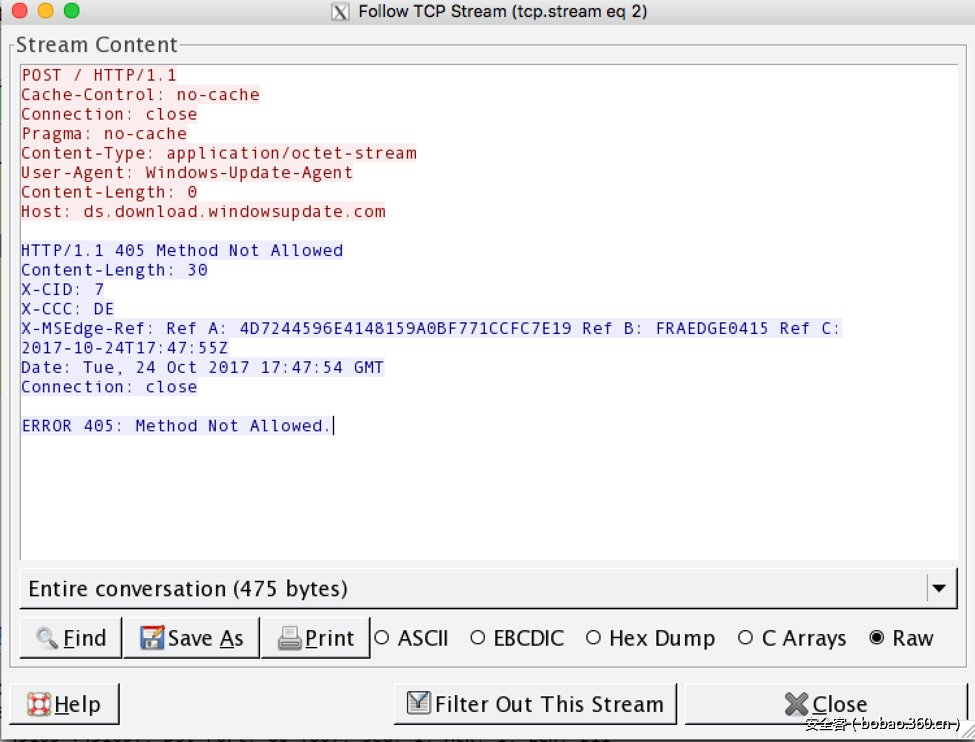This screenshot has width=975, height=742.
Task: Click the HTTP/1.1 405 response status line
Action: coord(182,251)
